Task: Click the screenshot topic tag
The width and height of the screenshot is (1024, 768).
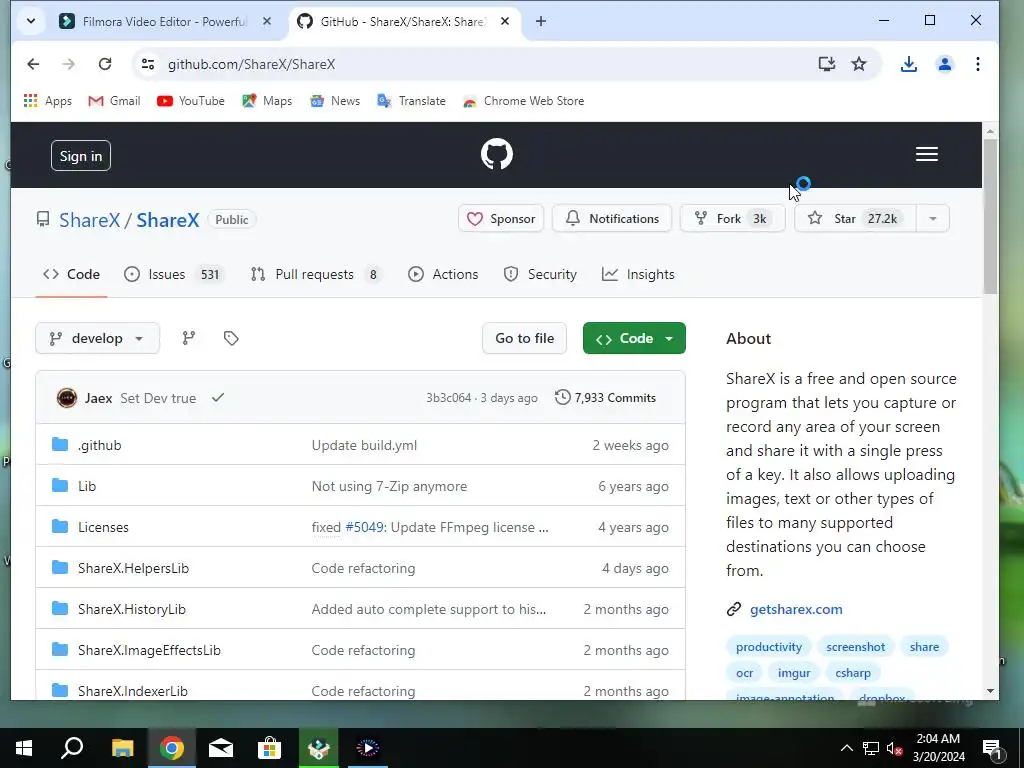Action: point(856,647)
